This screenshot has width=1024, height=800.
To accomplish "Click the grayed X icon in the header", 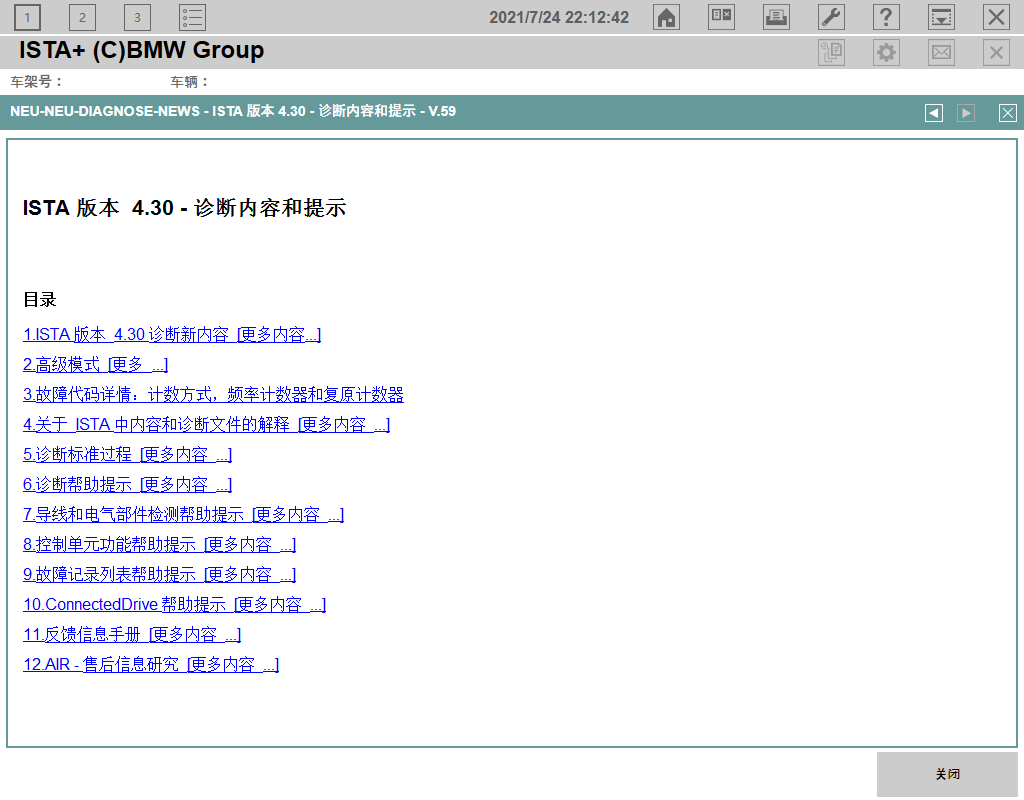I will pos(996,52).
